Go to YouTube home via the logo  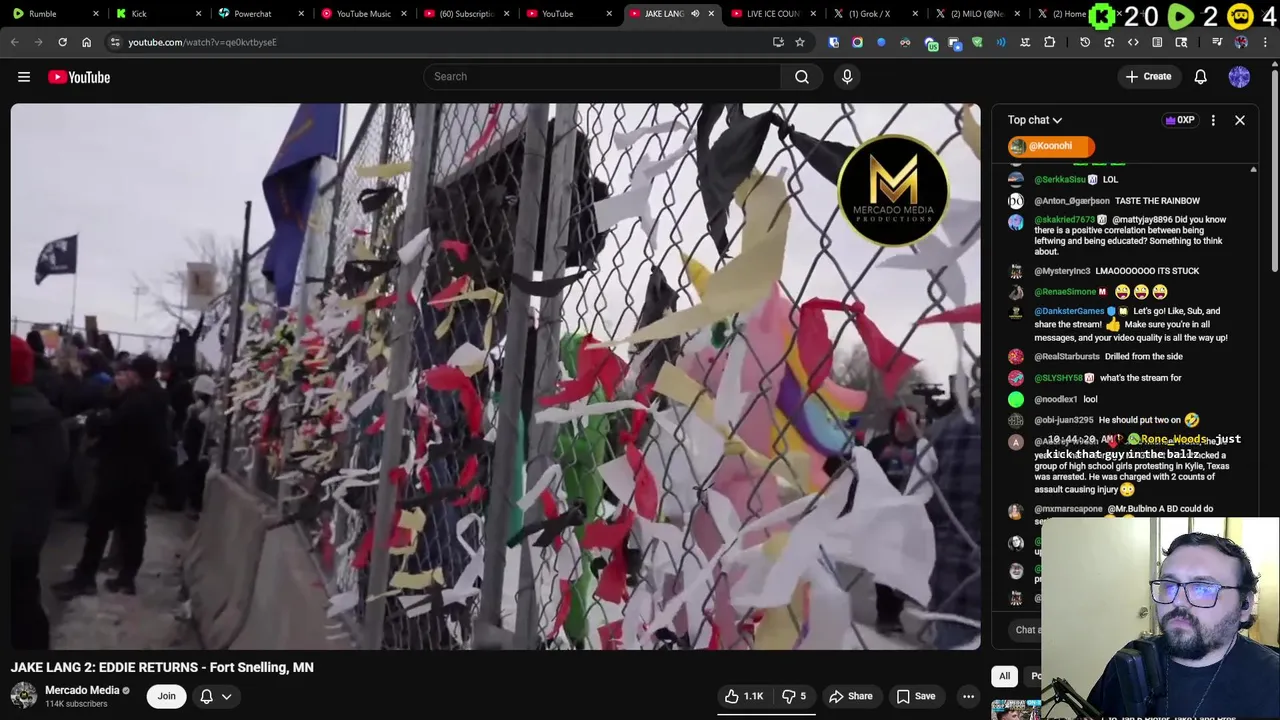point(79,77)
